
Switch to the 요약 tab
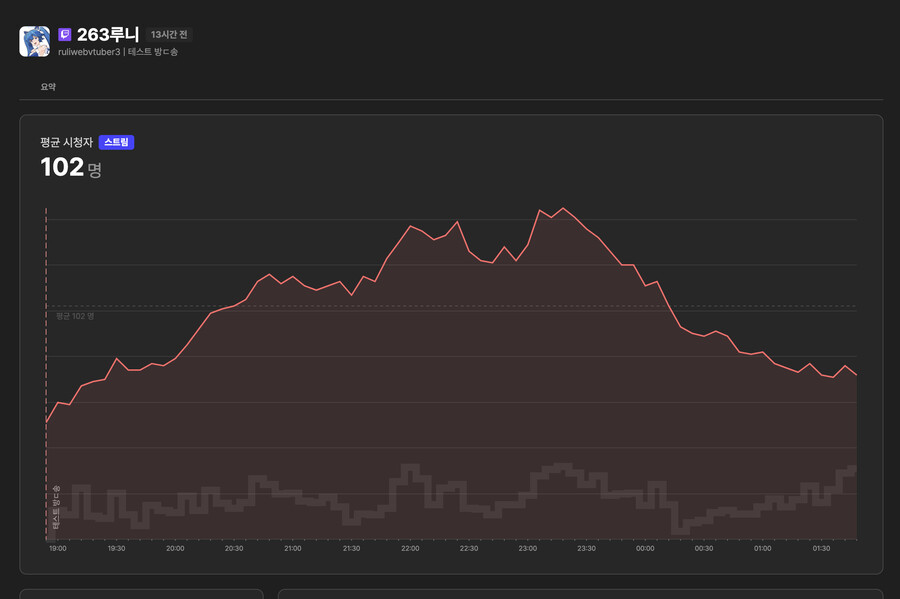click(48, 87)
